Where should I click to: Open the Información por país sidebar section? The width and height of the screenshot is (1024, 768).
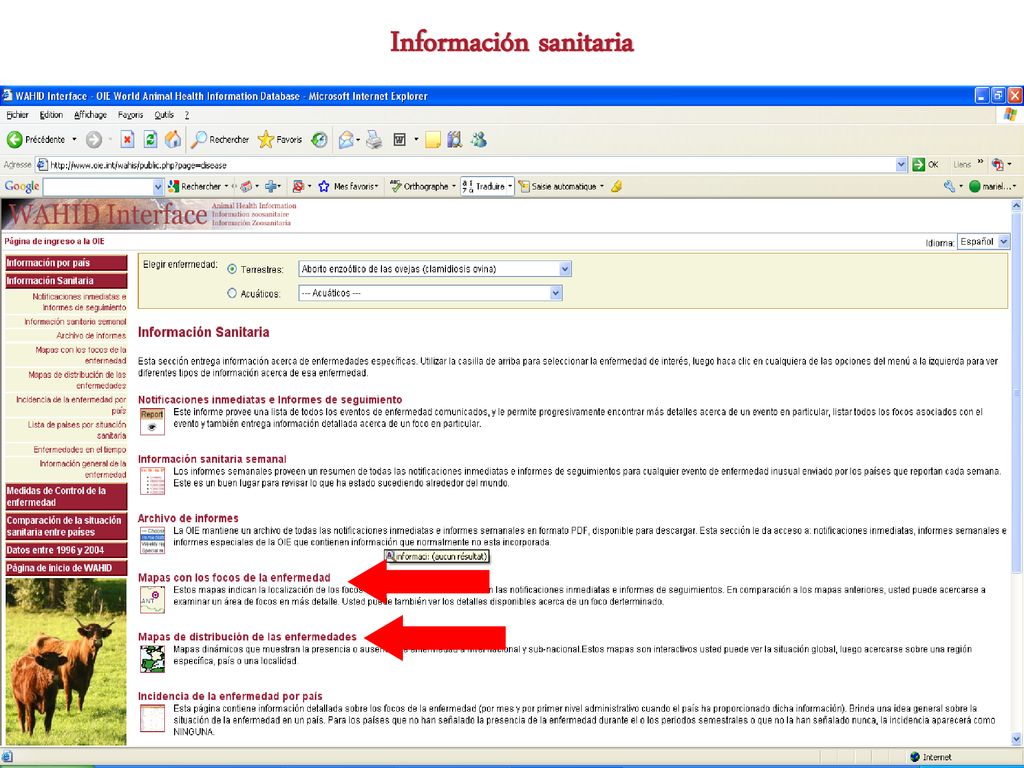point(66,263)
